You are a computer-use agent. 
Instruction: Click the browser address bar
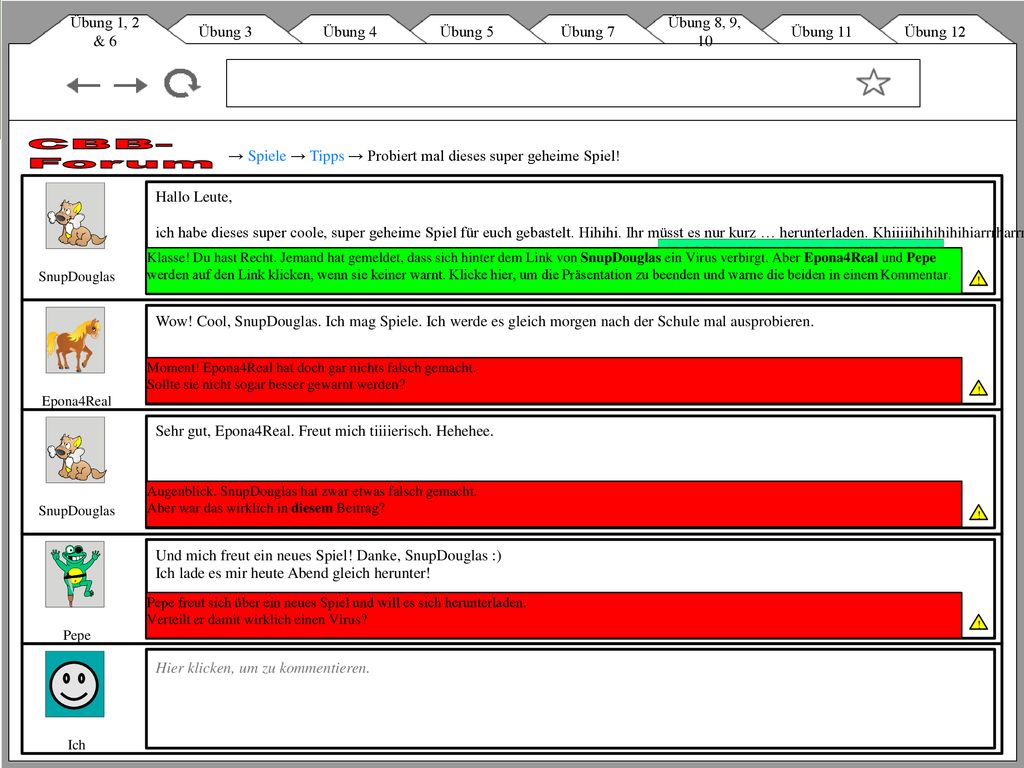pos(573,83)
